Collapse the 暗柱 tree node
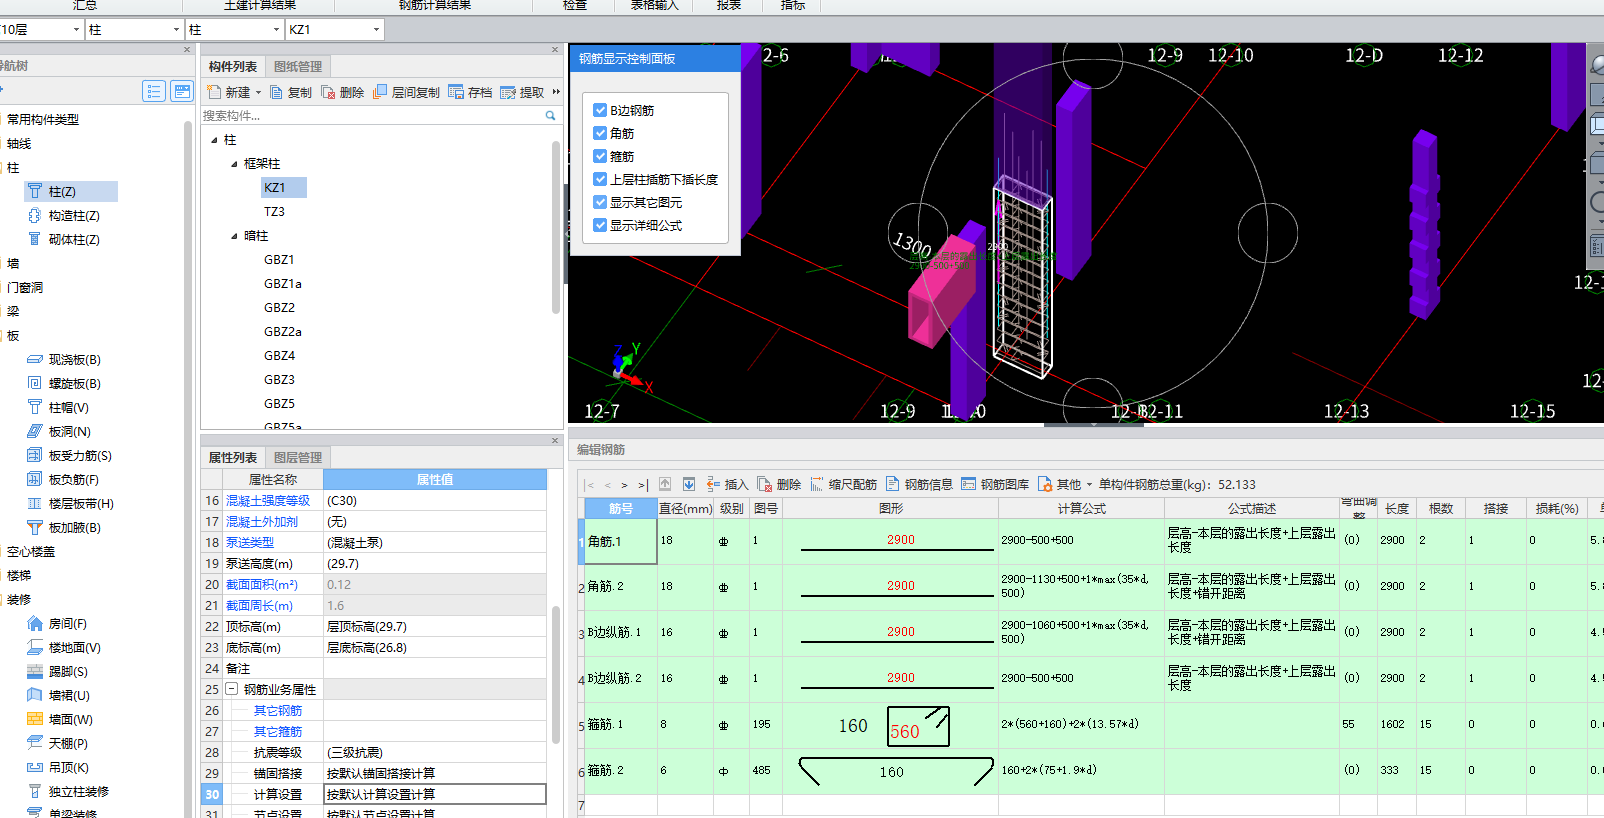Image resolution: width=1604 pixels, height=818 pixels. 235,236
